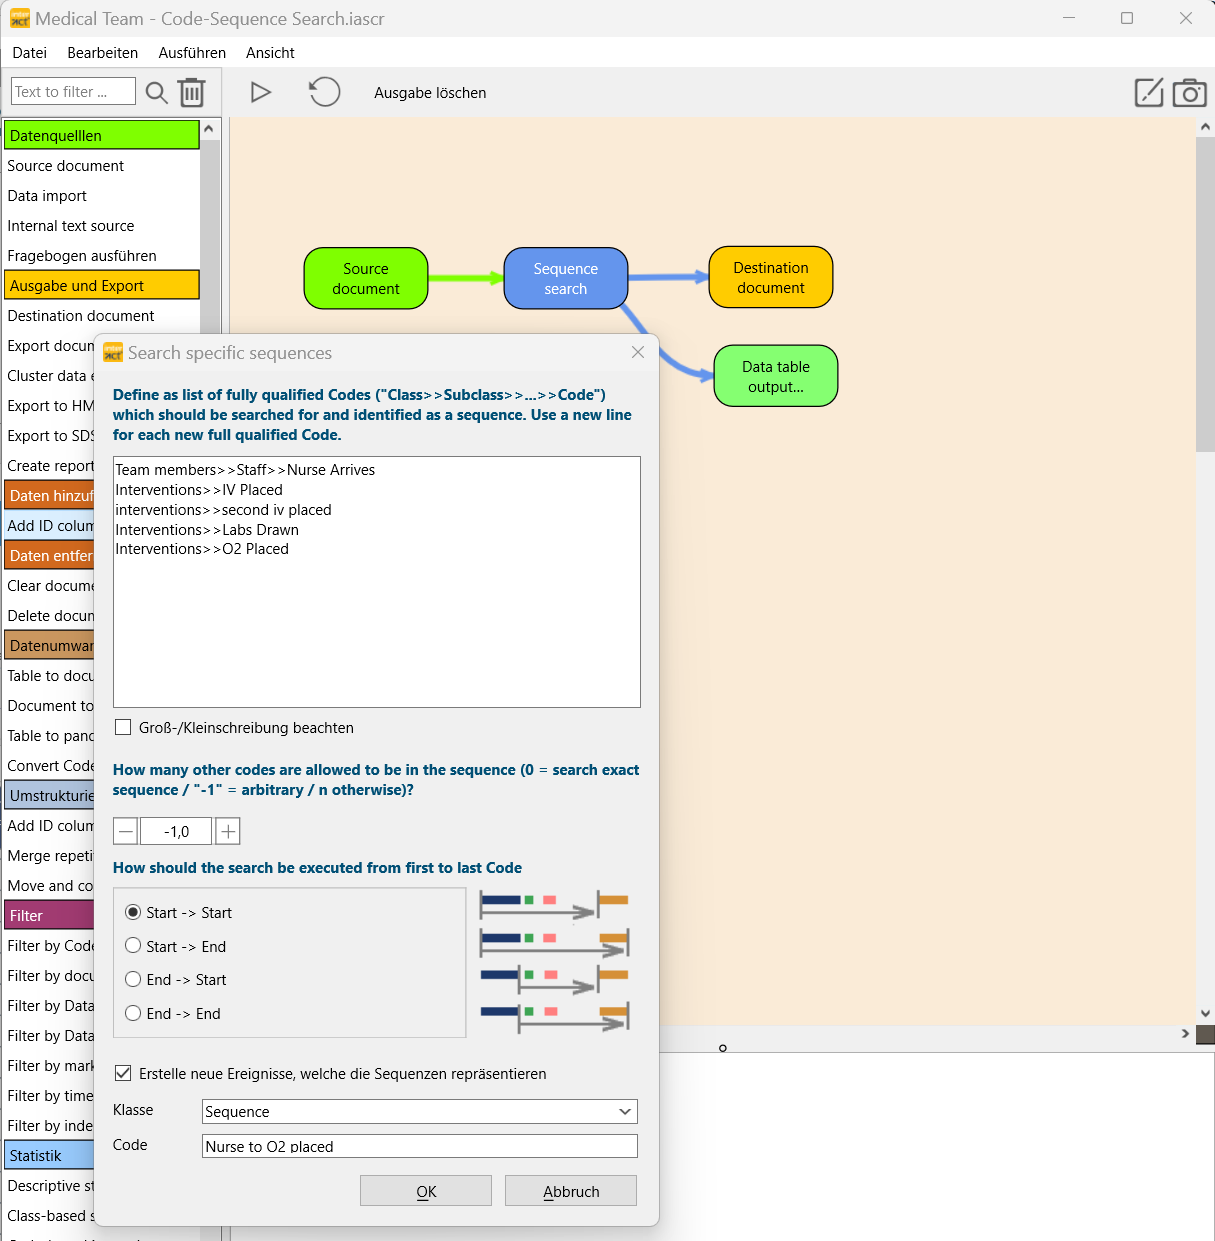
Task: Select the Datenquelllen category header
Action: [102, 135]
